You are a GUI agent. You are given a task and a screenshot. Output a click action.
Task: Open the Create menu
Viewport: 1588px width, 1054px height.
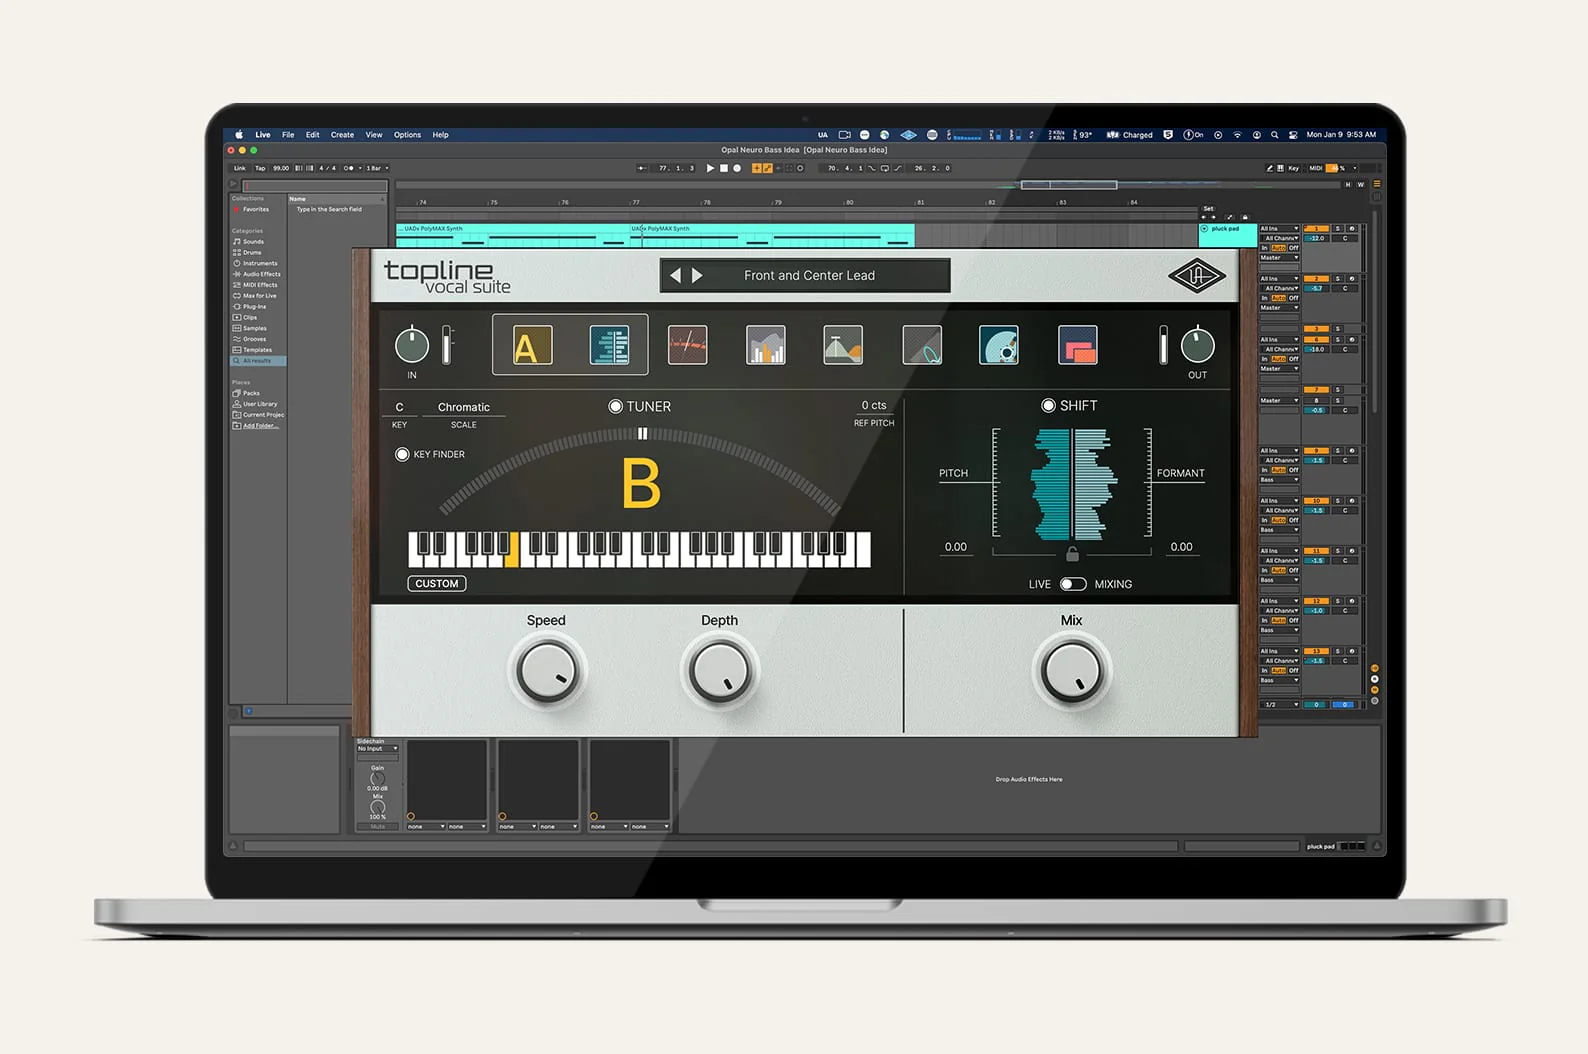[x=342, y=135]
